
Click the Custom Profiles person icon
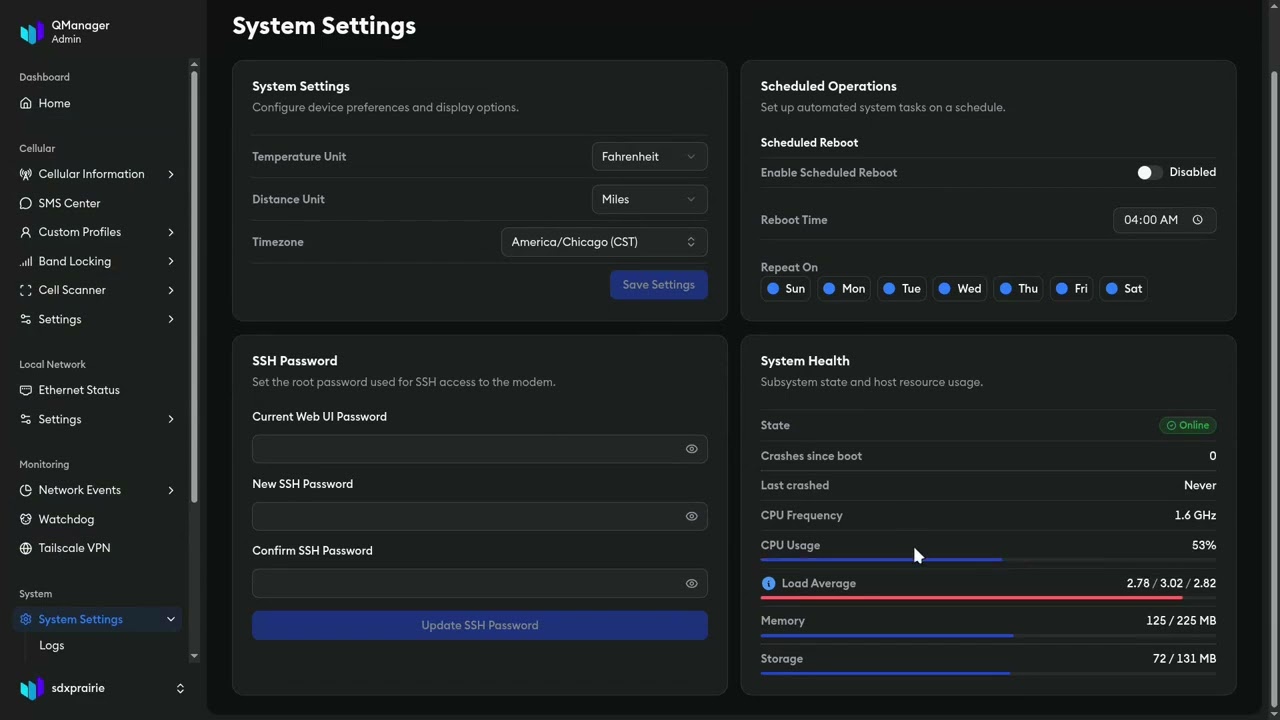pyautogui.click(x=26, y=232)
